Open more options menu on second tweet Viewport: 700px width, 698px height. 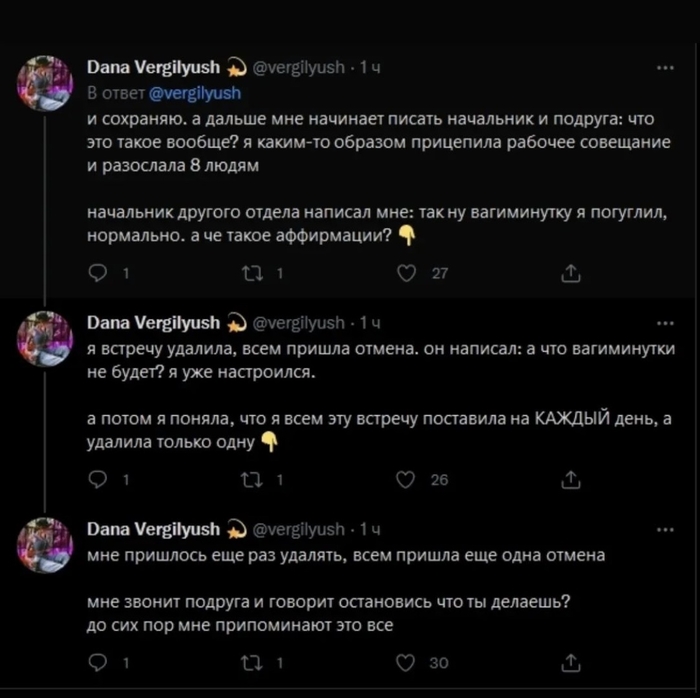[x=663, y=323]
